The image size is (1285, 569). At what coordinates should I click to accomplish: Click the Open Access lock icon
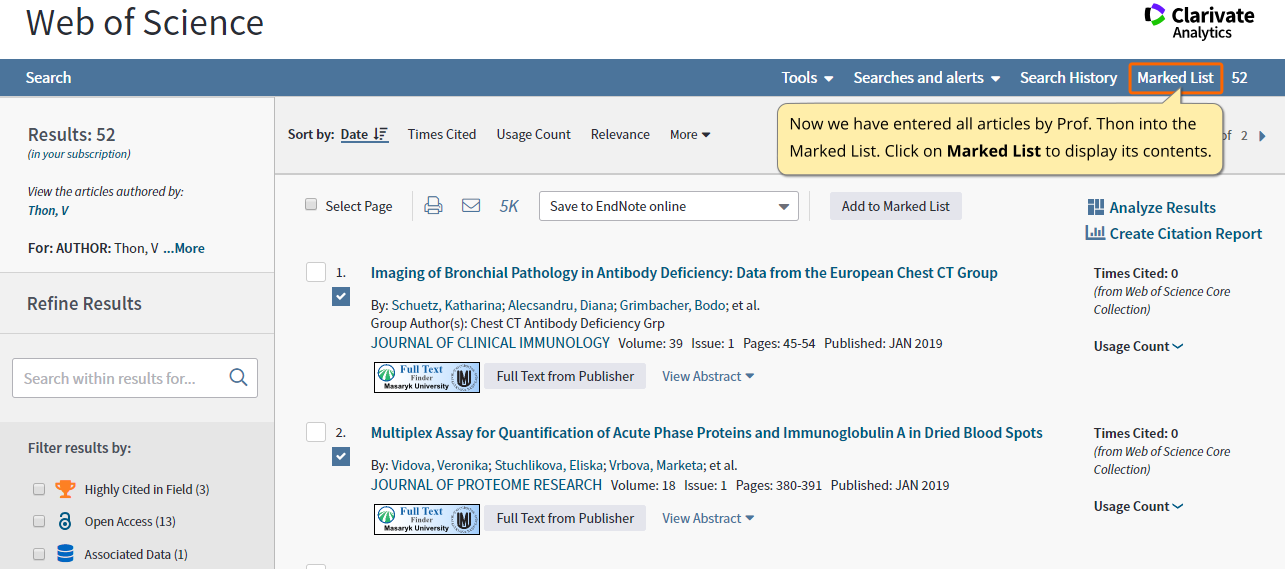65,521
